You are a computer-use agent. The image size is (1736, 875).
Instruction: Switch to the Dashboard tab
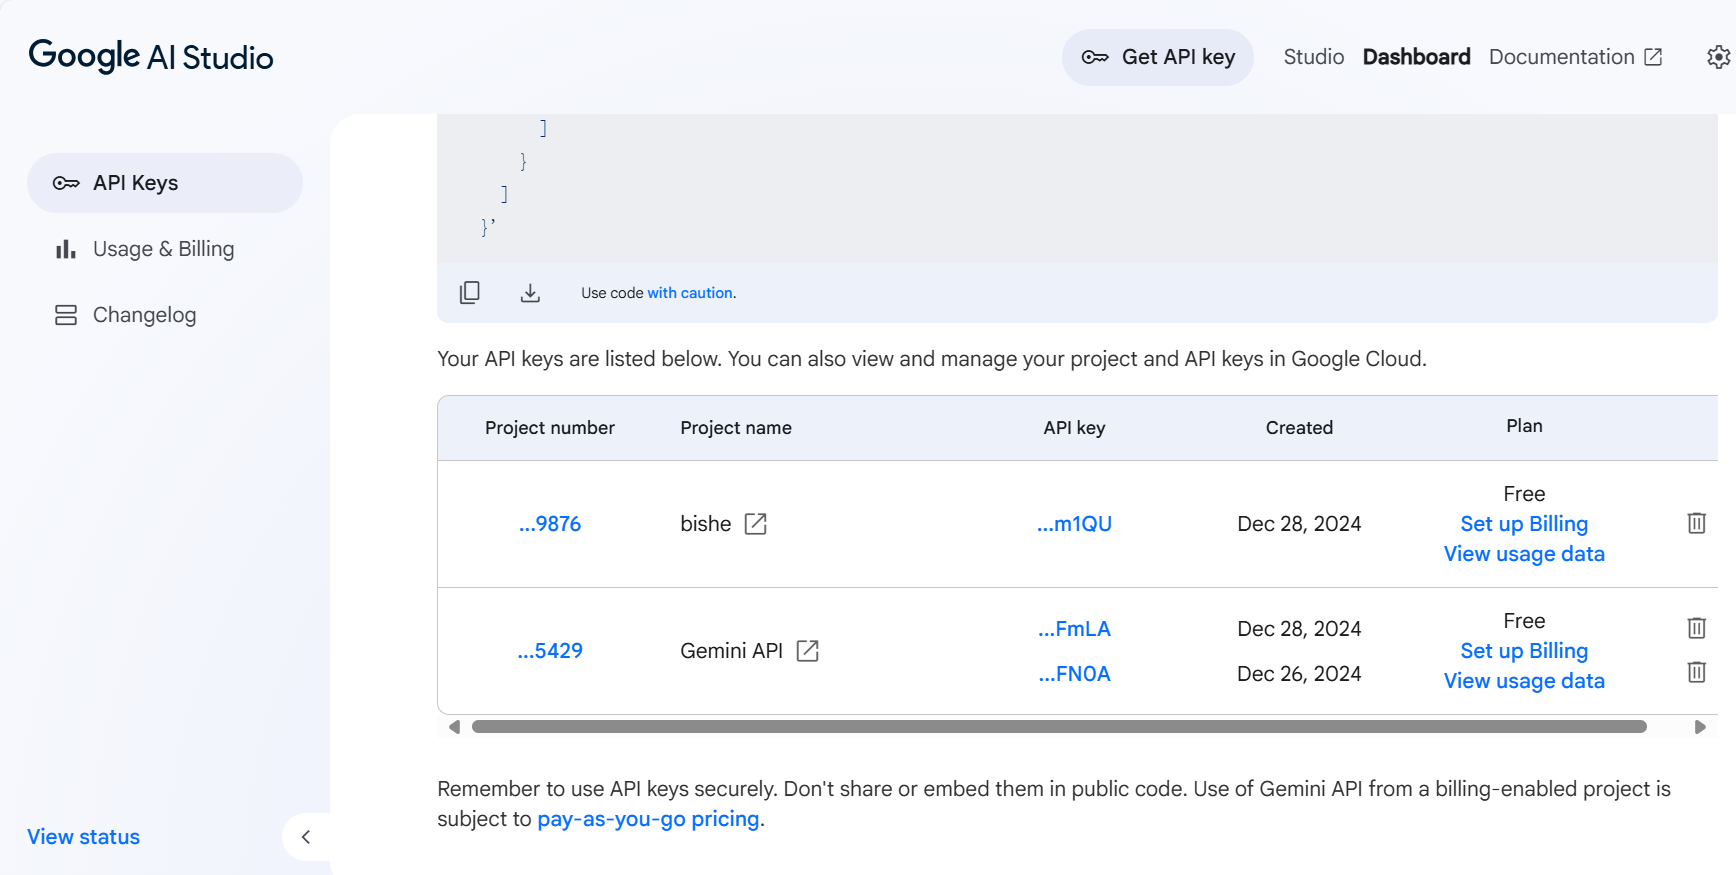[x=1417, y=57]
